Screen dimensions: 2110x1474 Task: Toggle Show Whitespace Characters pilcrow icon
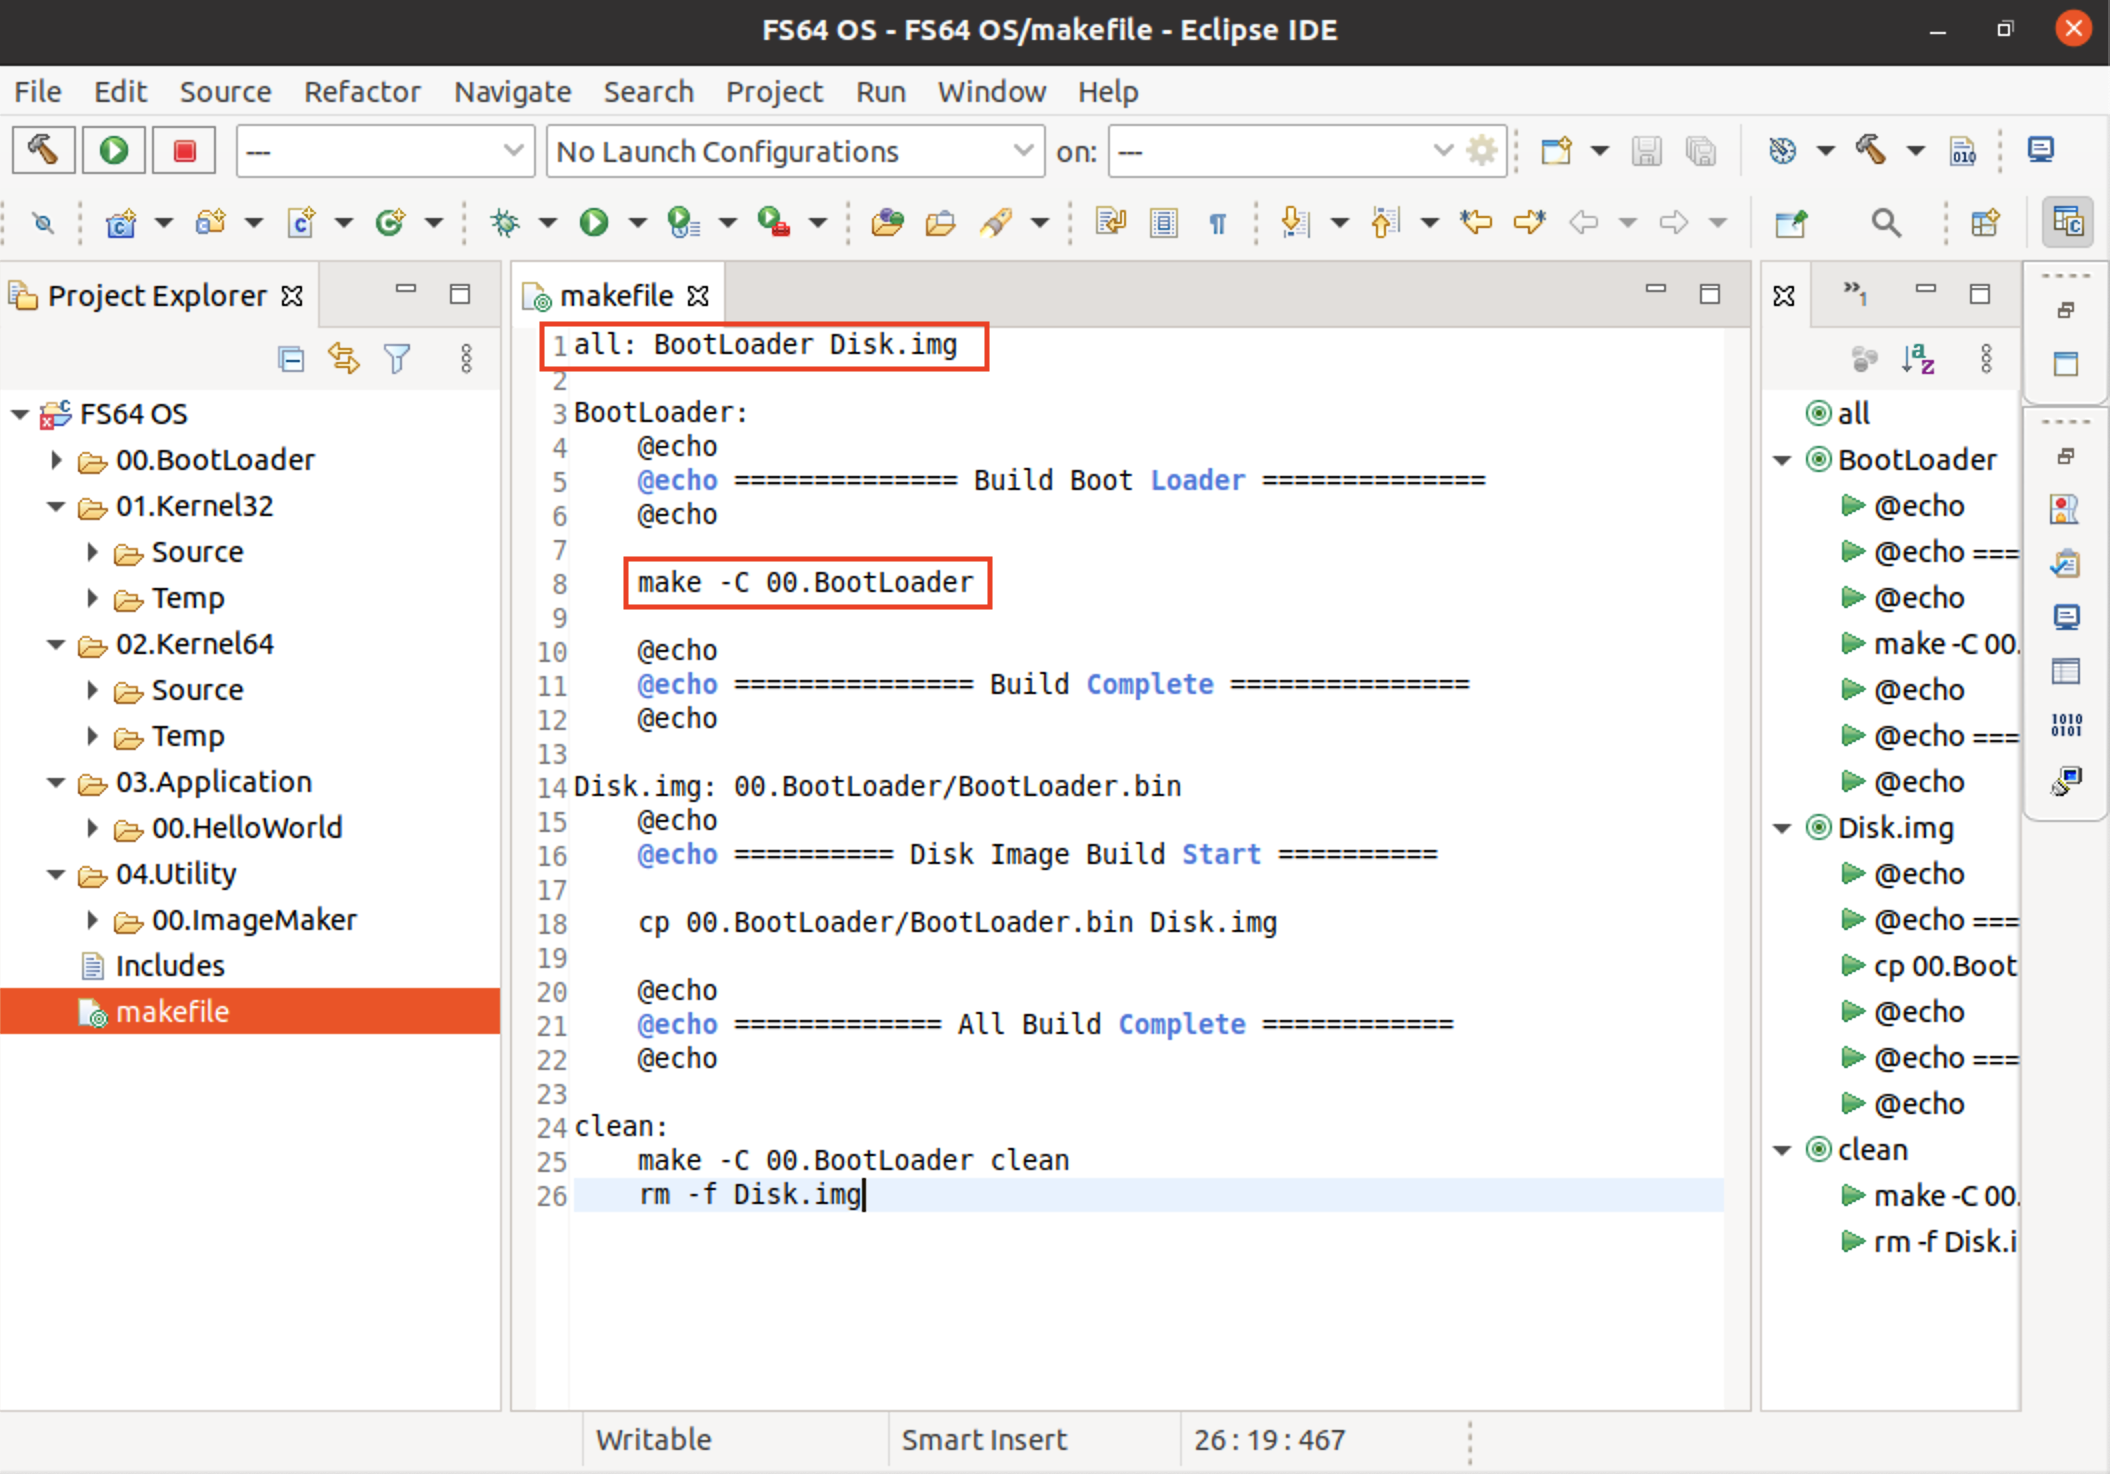1217,222
